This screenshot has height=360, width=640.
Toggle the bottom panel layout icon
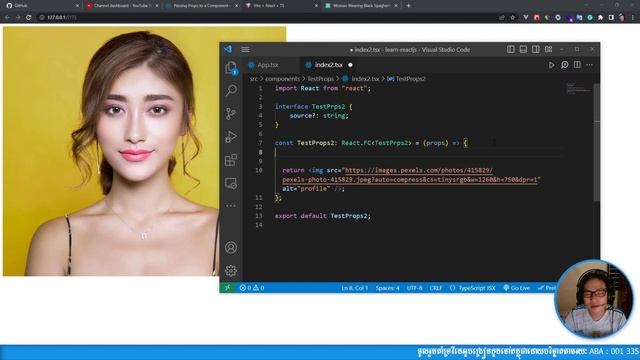pos(523,49)
